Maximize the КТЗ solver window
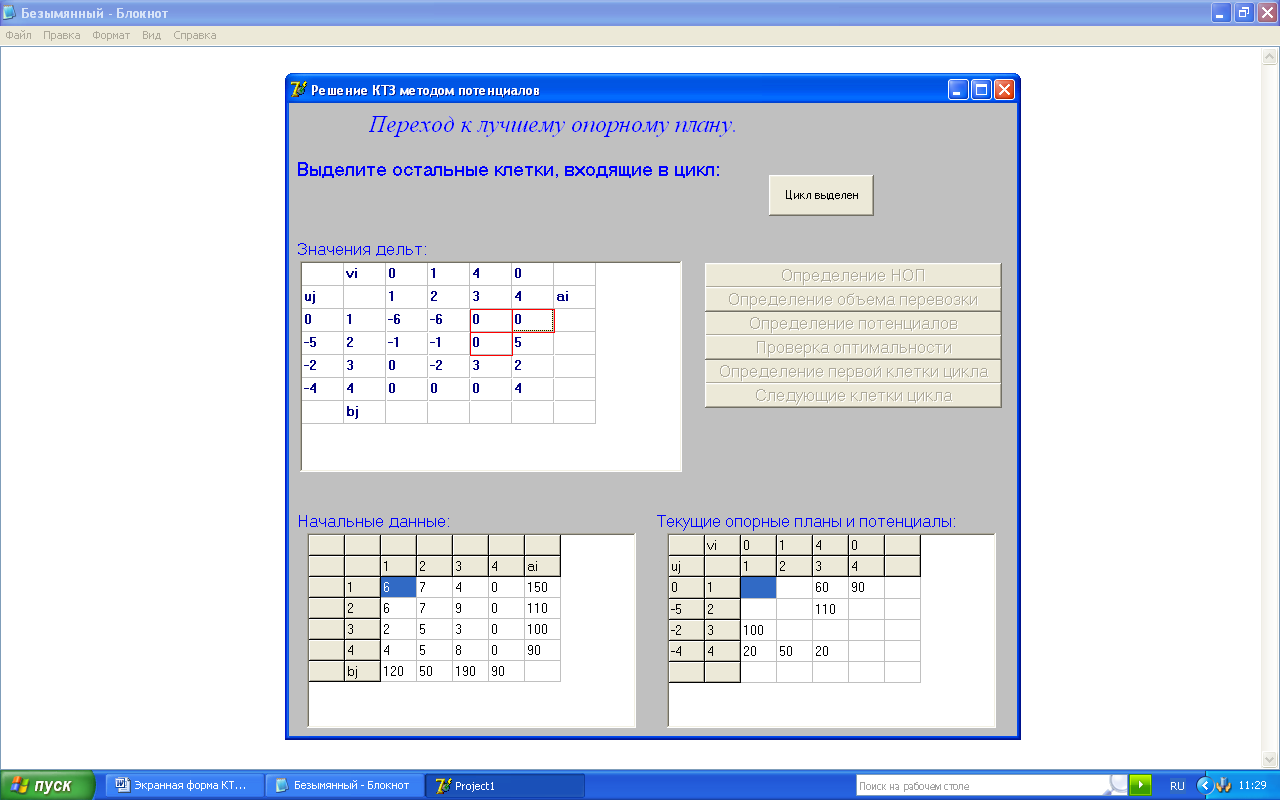This screenshot has width=1280, height=800. coord(981,90)
